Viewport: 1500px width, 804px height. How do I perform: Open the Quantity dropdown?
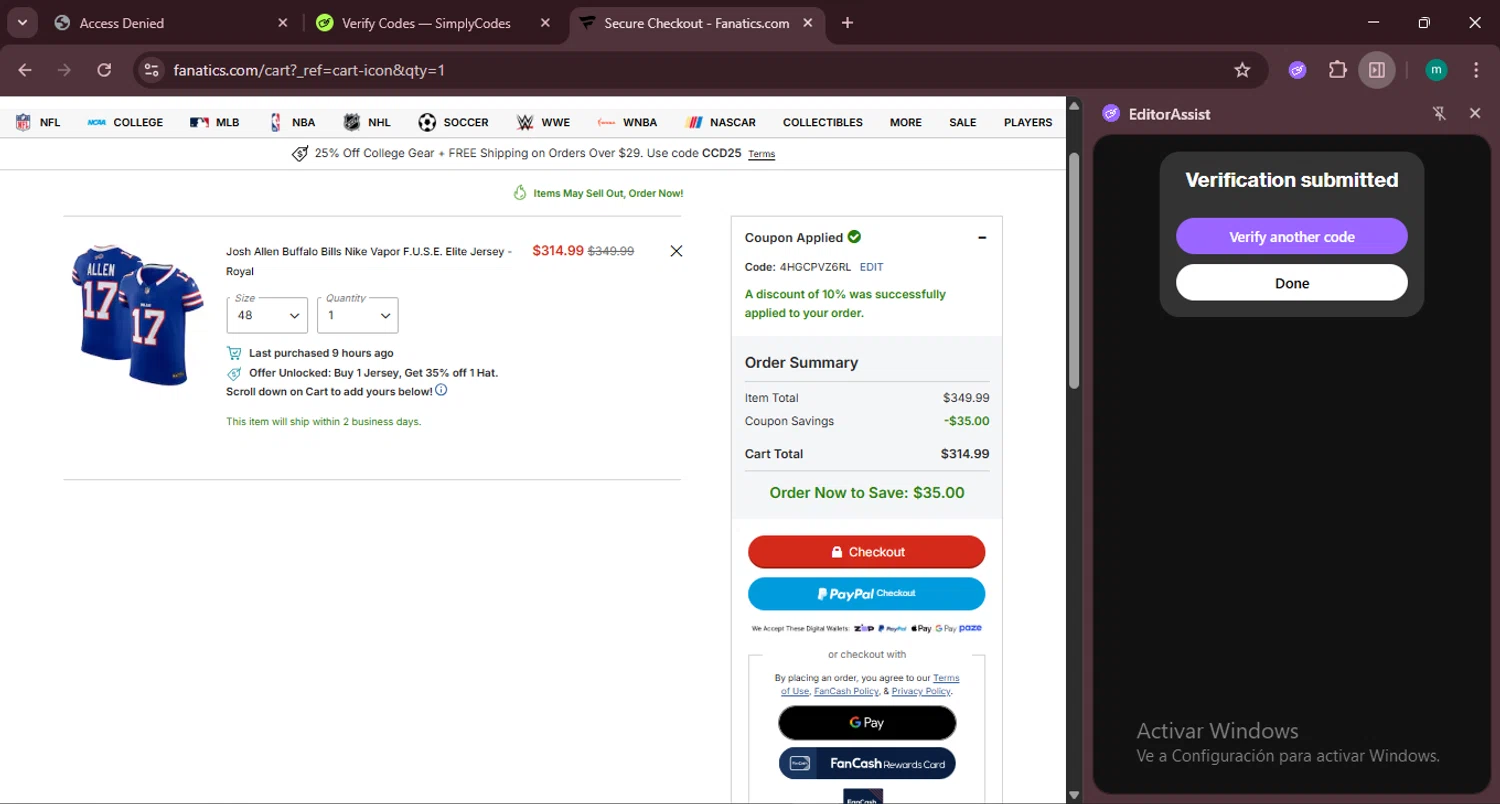click(x=357, y=315)
